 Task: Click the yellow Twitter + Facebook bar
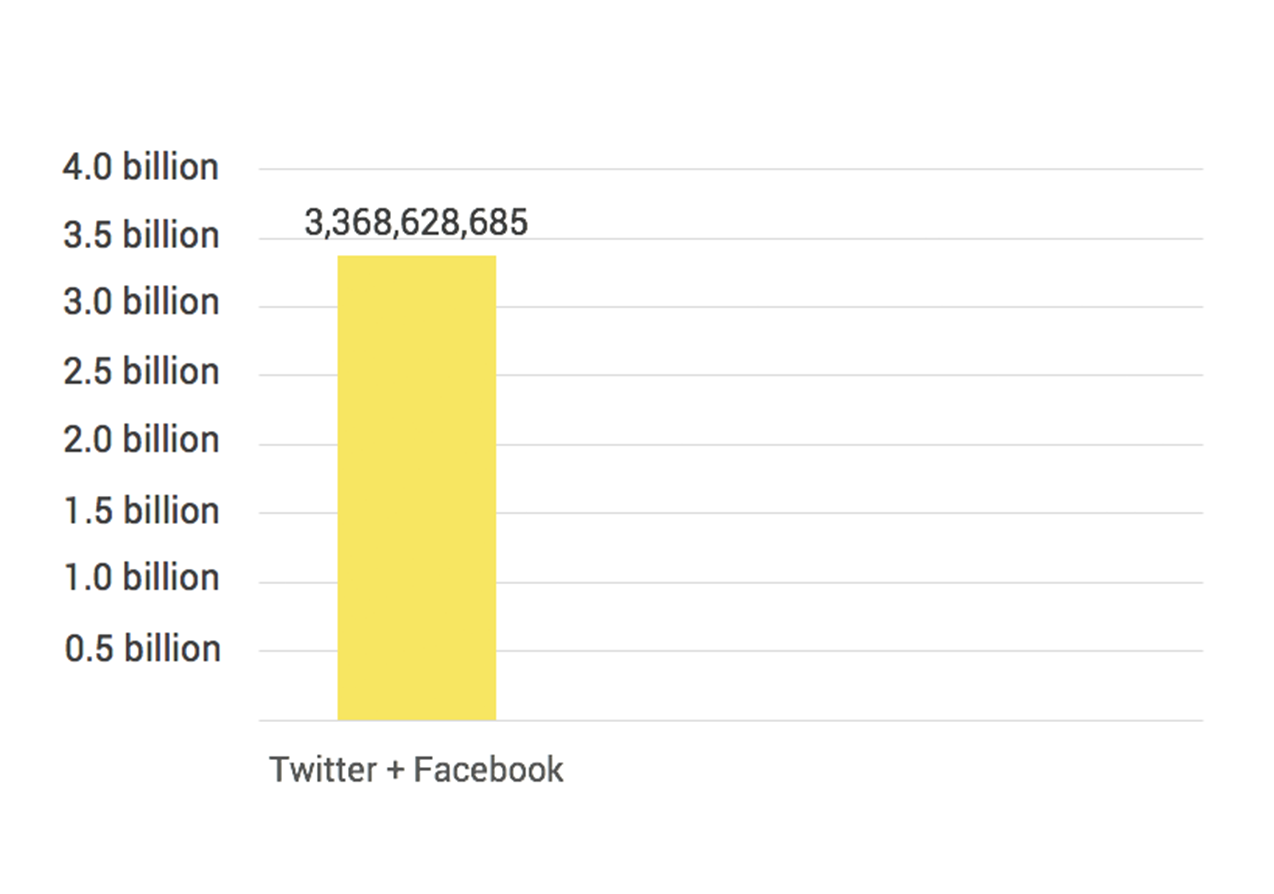[416, 488]
